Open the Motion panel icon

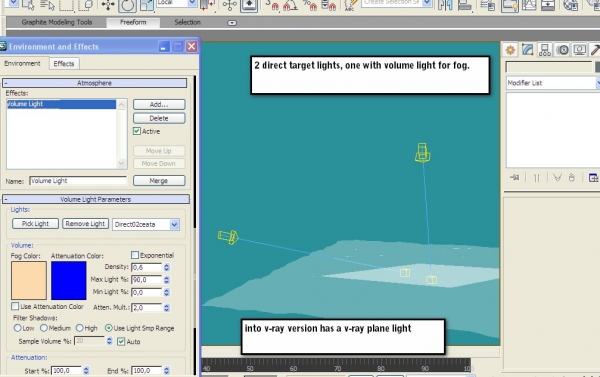[562, 50]
